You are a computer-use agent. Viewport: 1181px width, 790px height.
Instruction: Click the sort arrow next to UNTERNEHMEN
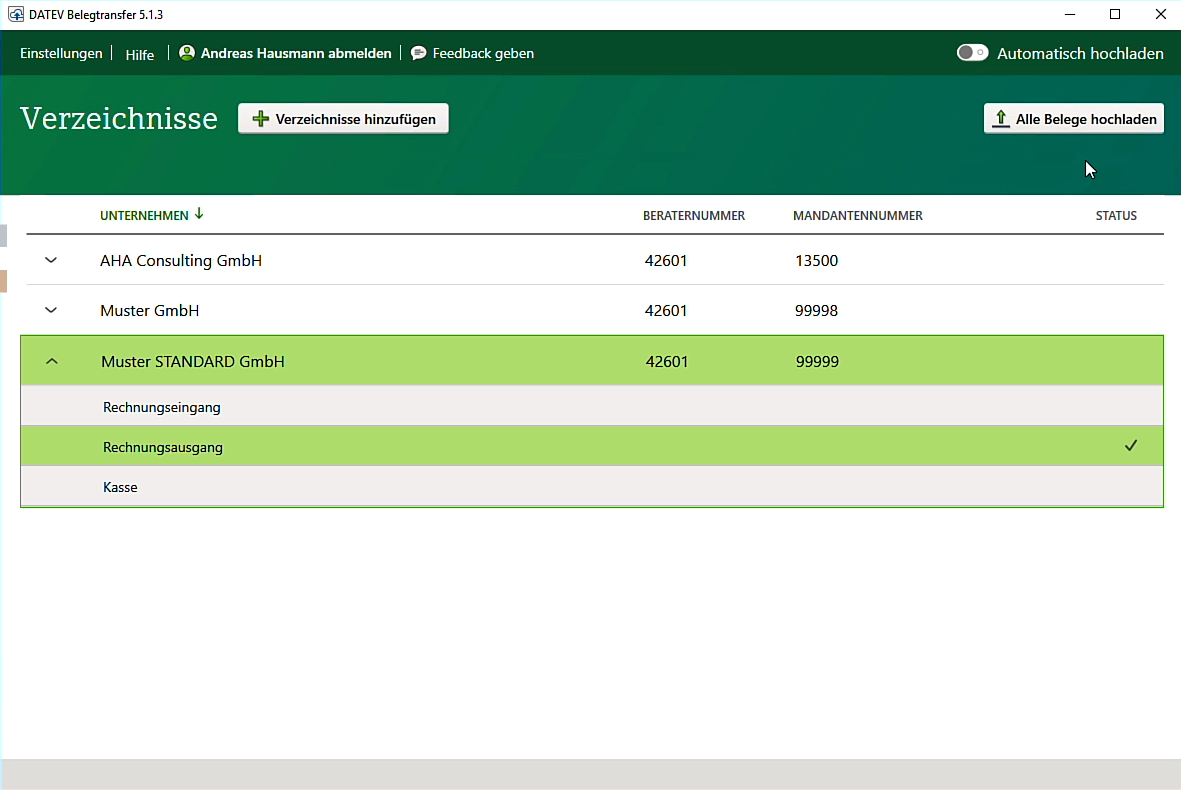coord(199,214)
